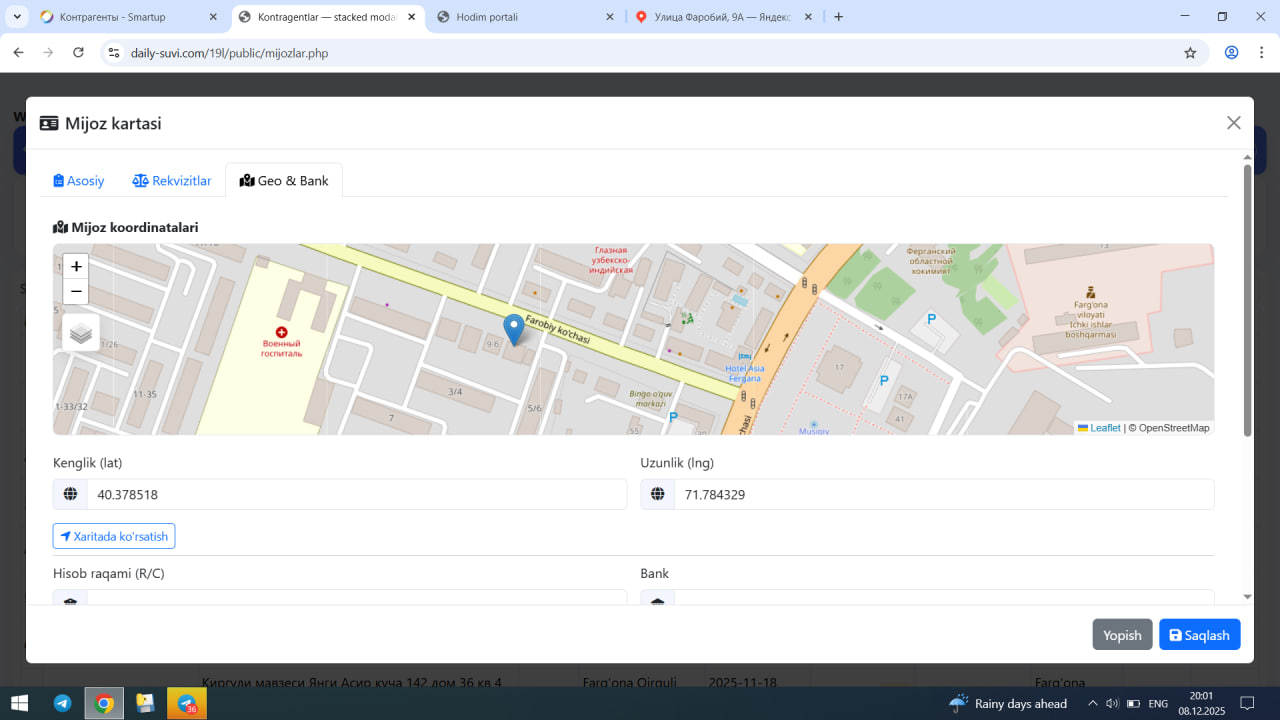The width and height of the screenshot is (1280, 720).
Task: Open Chrome three-dot menu
Action: pos(1261,53)
